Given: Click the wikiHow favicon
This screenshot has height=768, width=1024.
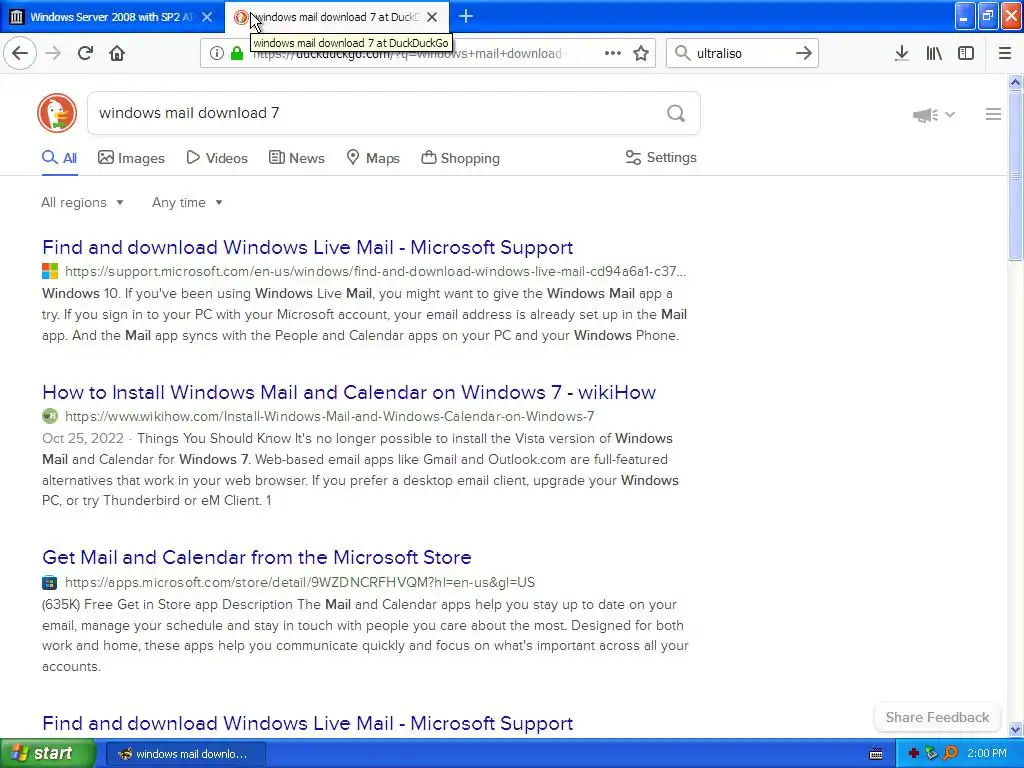Looking at the screenshot, I should click(x=50, y=416).
